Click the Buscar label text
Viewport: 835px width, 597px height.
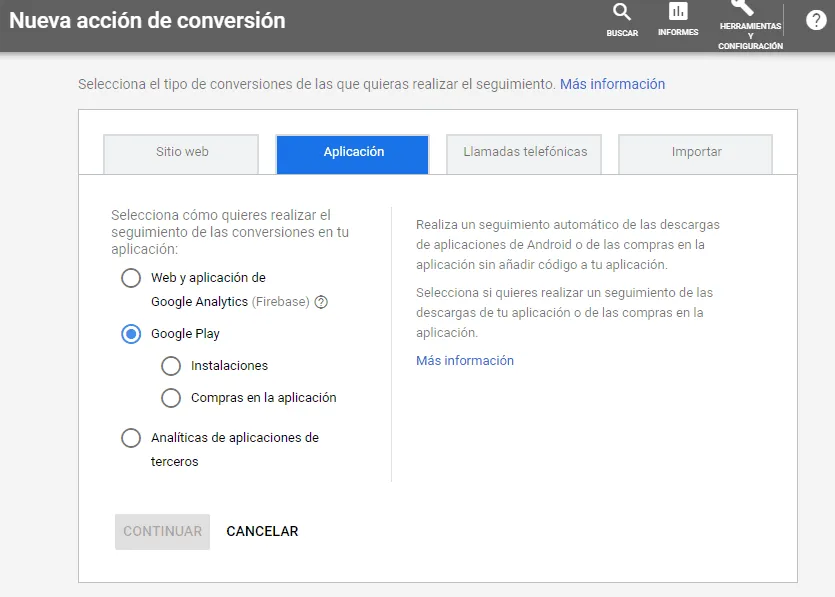tap(622, 33)
